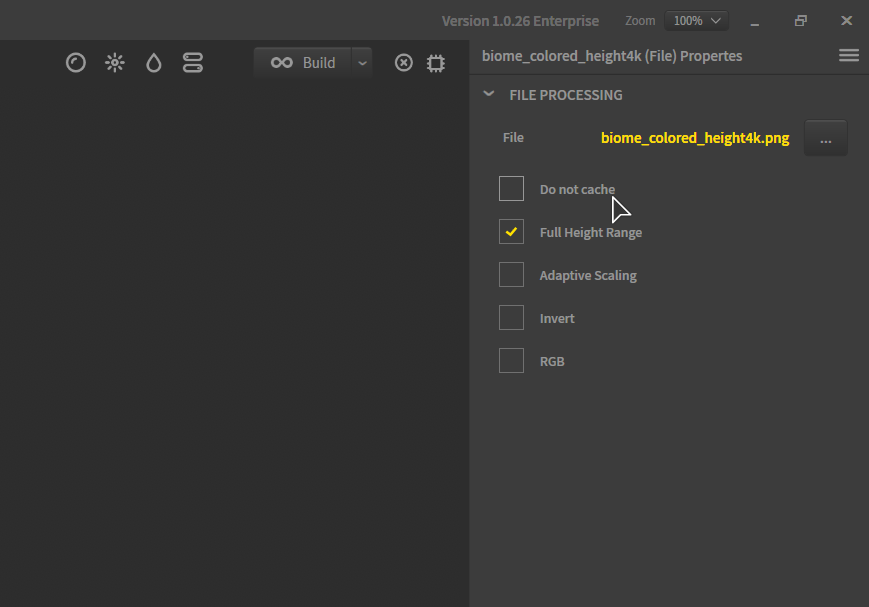Collapse the File Processing section

(488, 95)
